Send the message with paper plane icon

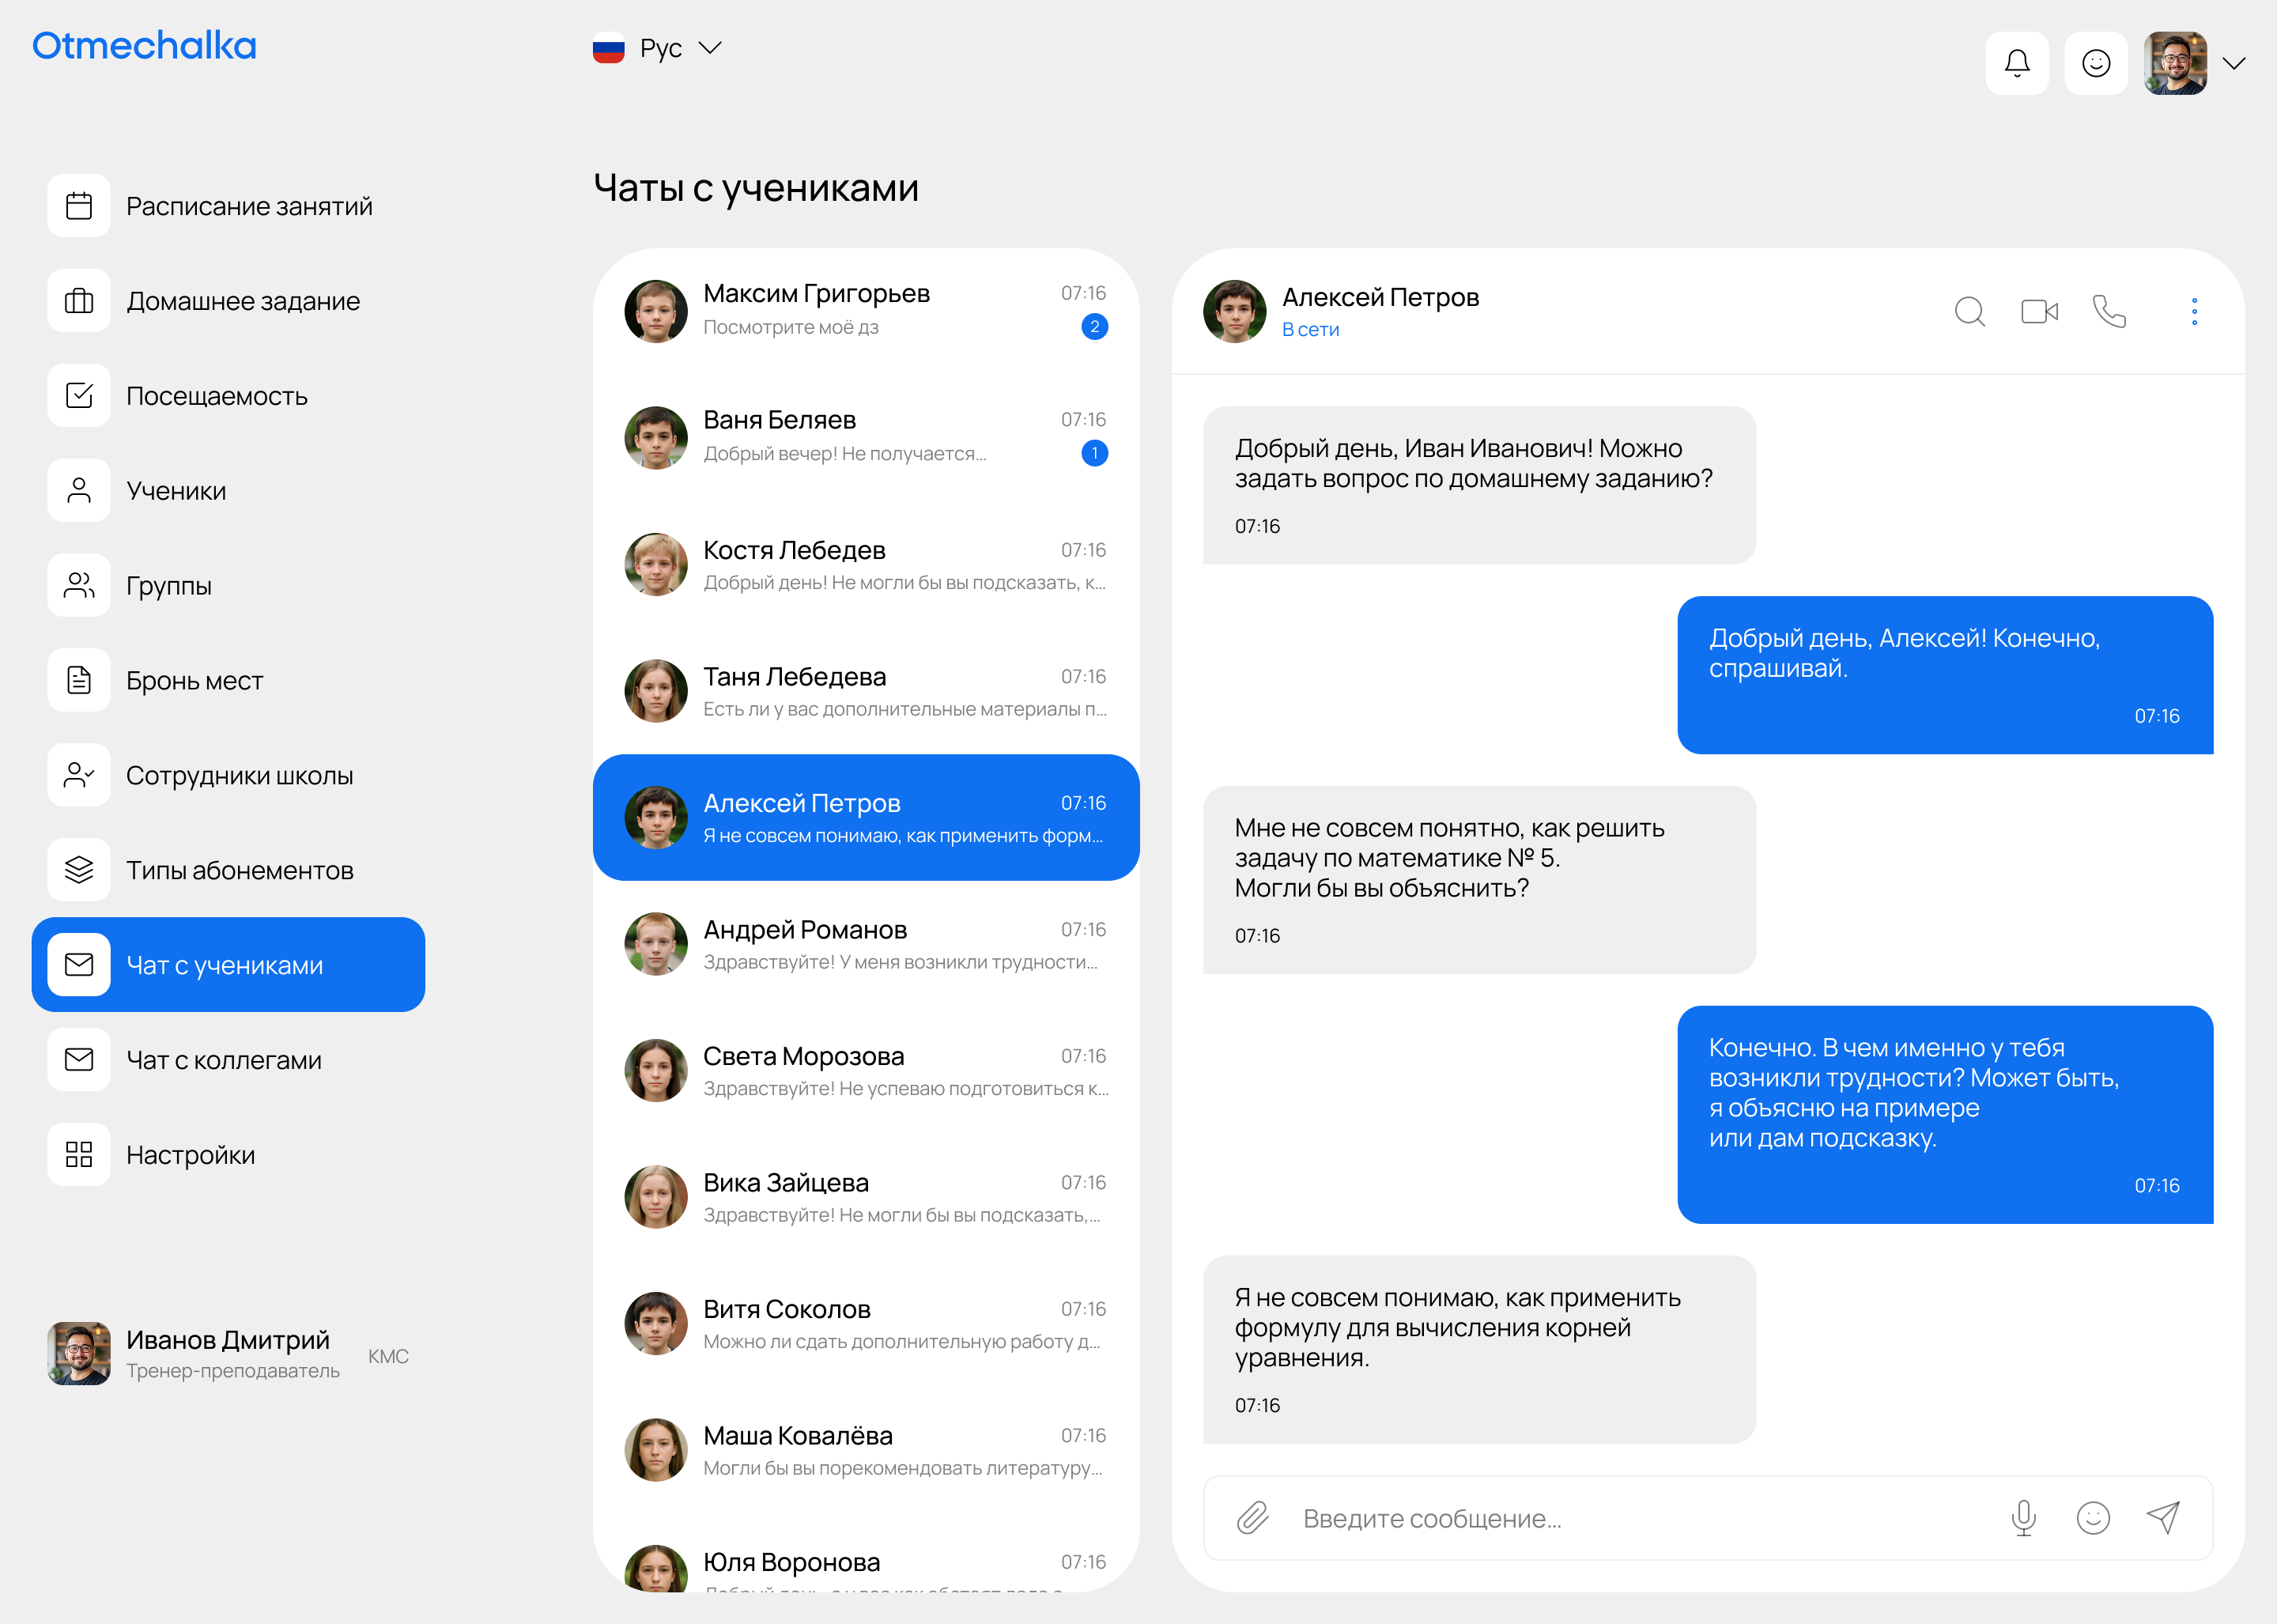(2163, 1517)
